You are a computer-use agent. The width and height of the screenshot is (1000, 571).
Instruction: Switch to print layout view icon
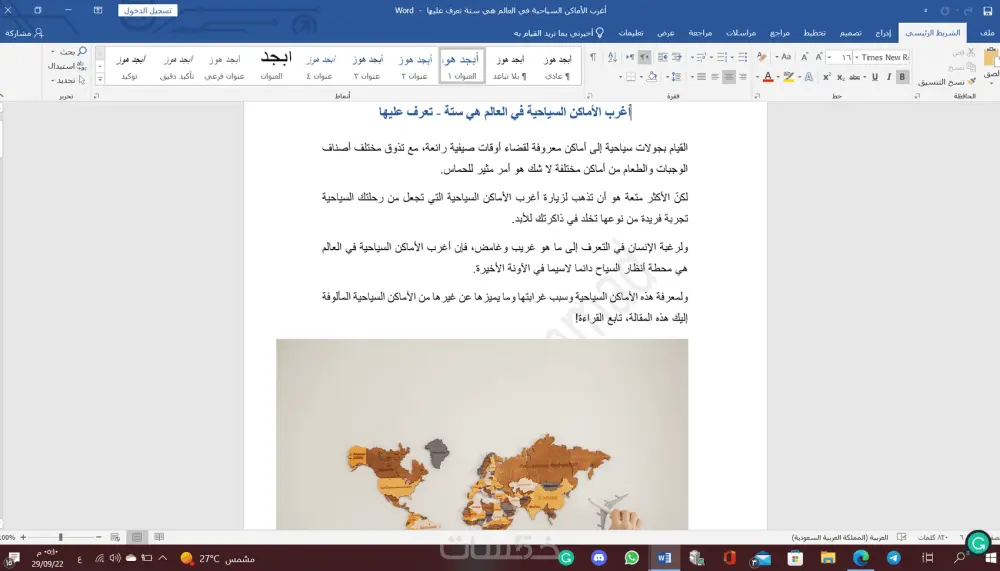(x=136, y=537)
